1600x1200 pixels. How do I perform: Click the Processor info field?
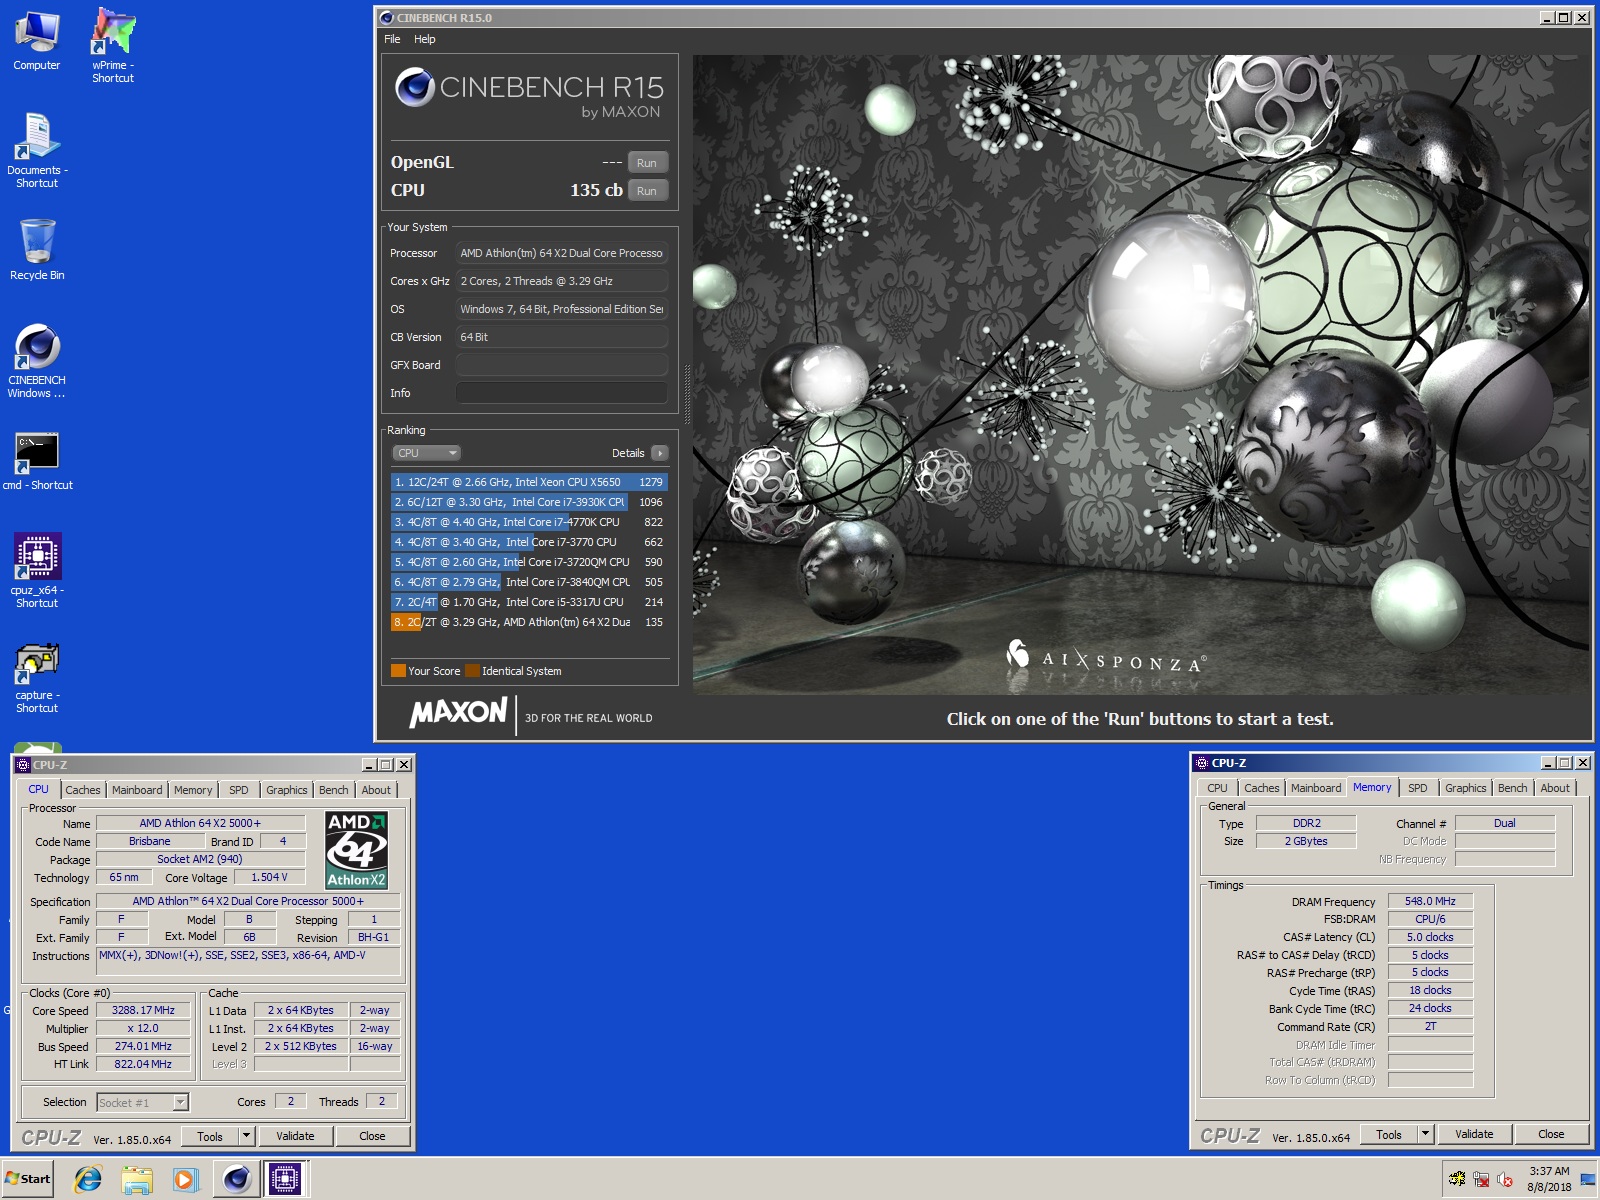pos(562,253)
